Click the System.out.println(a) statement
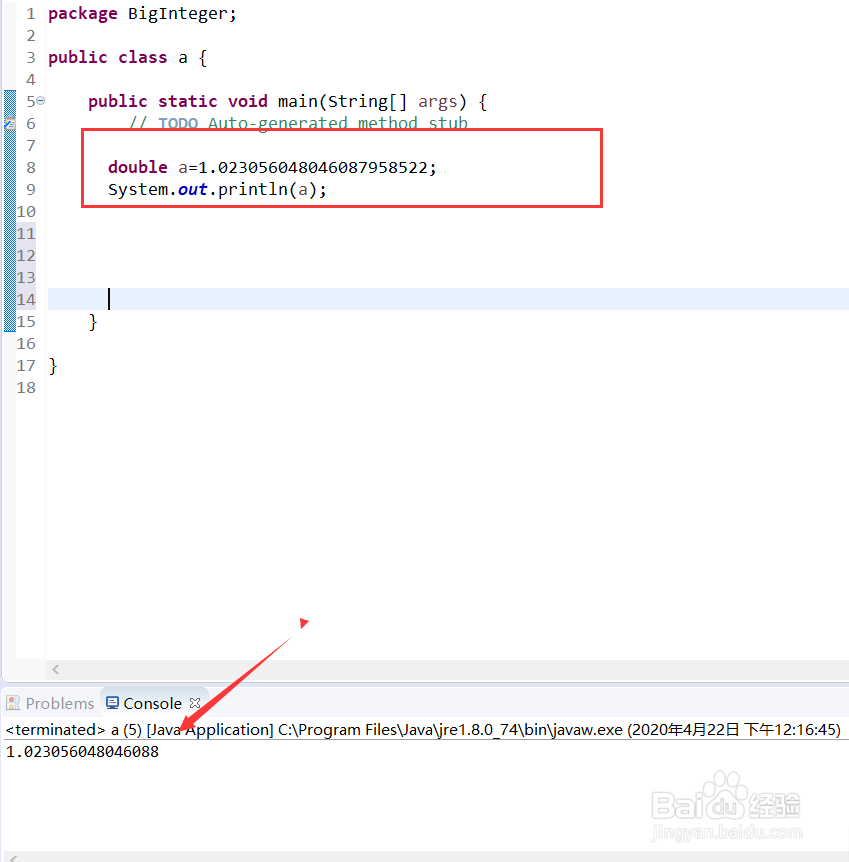The height and width of the screenshot is (862, 849). (217, 190)
